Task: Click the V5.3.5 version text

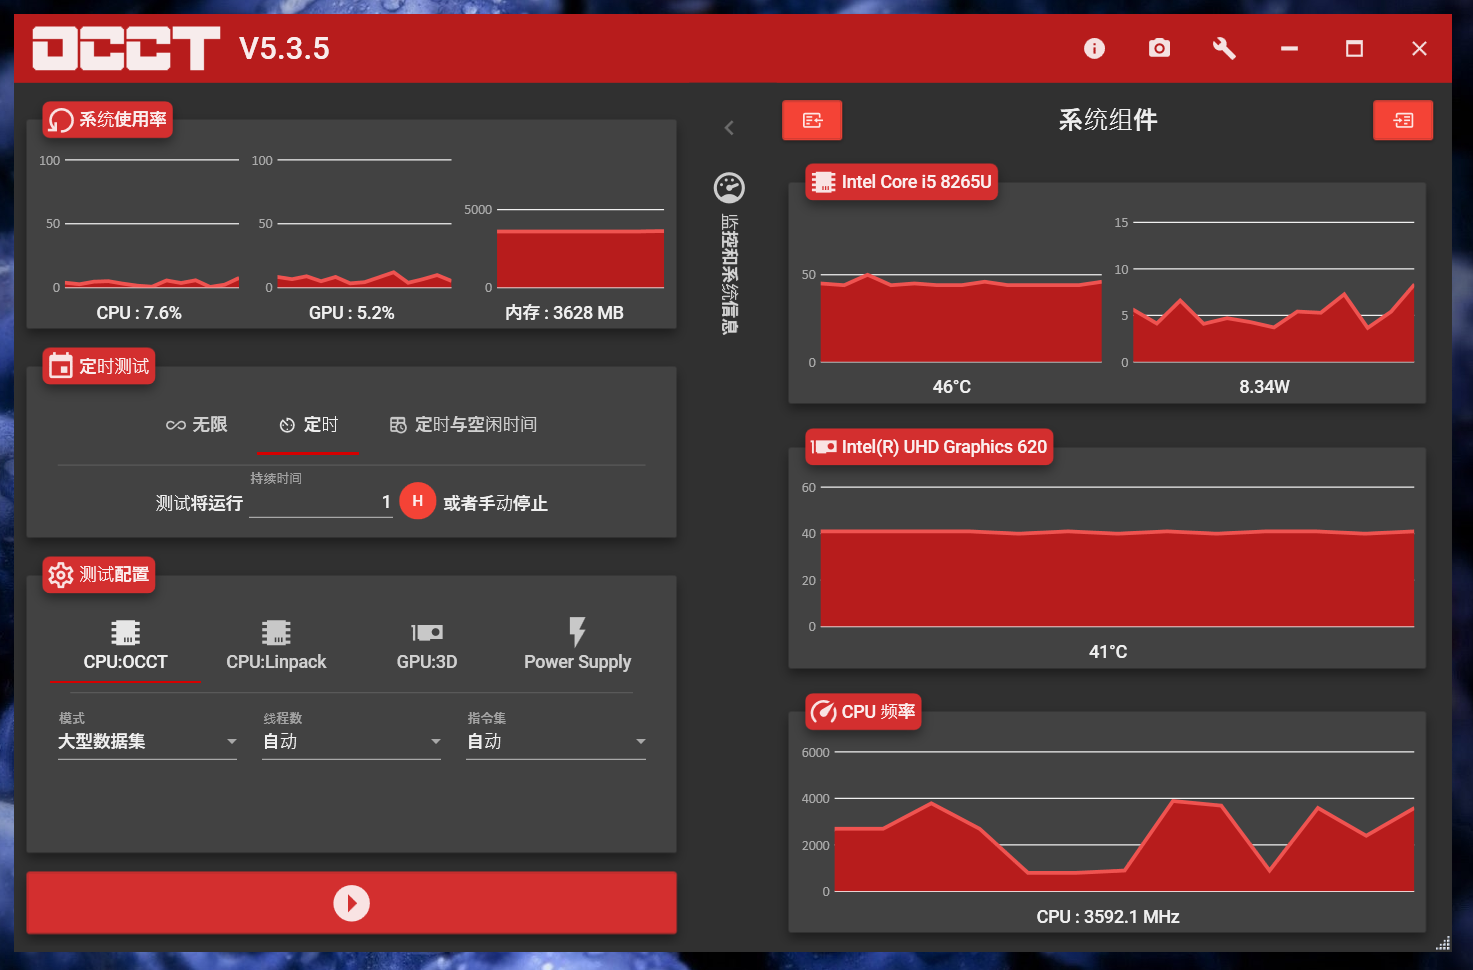Action: [284, 48]
